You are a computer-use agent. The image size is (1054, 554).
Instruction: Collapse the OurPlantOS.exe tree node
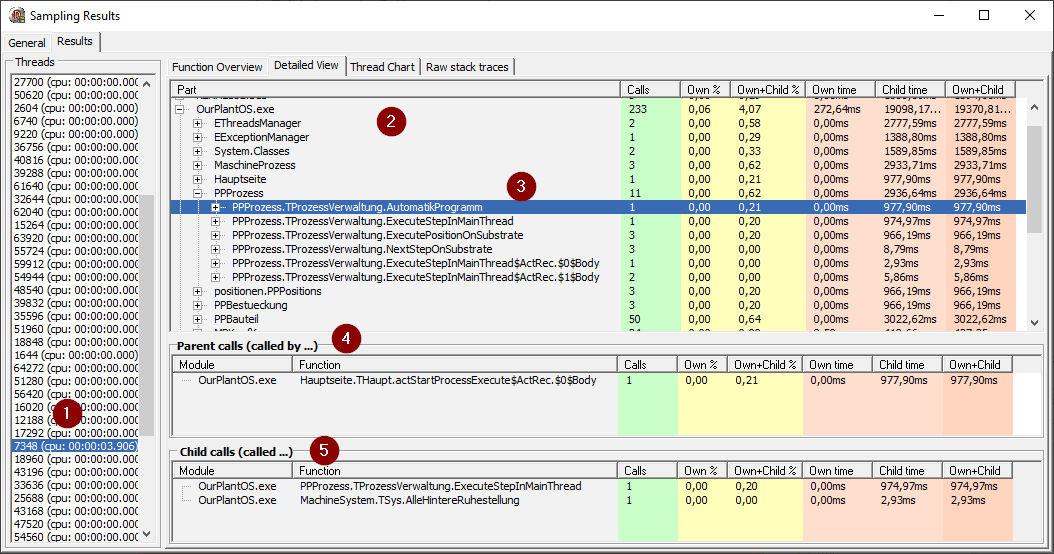pyautogui.click(x=180, y=109)
